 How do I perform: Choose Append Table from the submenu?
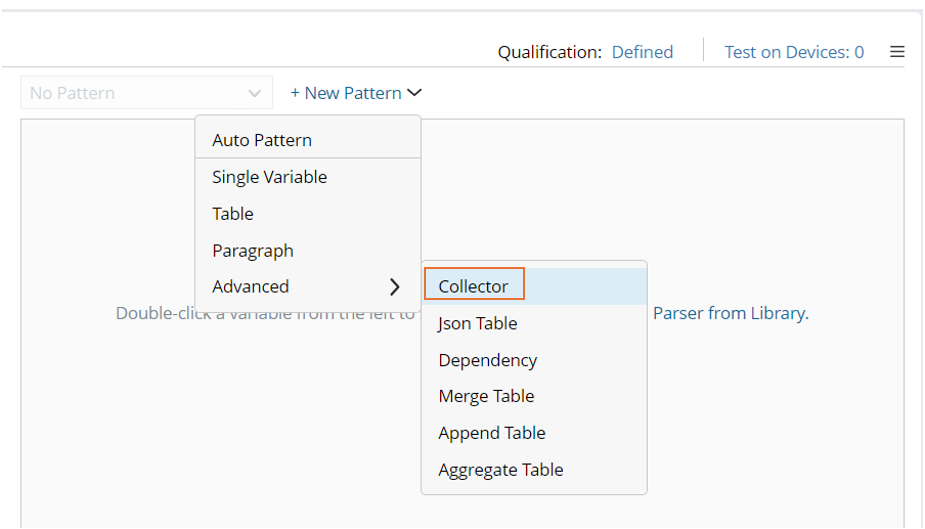(x=491, y=433)
